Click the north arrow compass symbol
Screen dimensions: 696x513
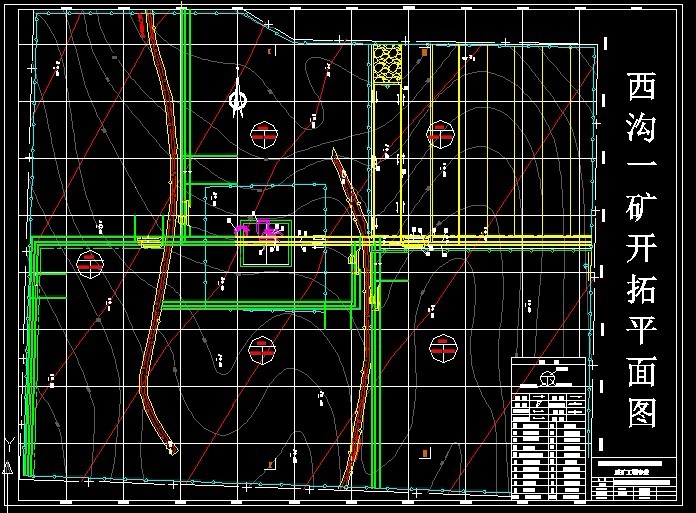237,93
